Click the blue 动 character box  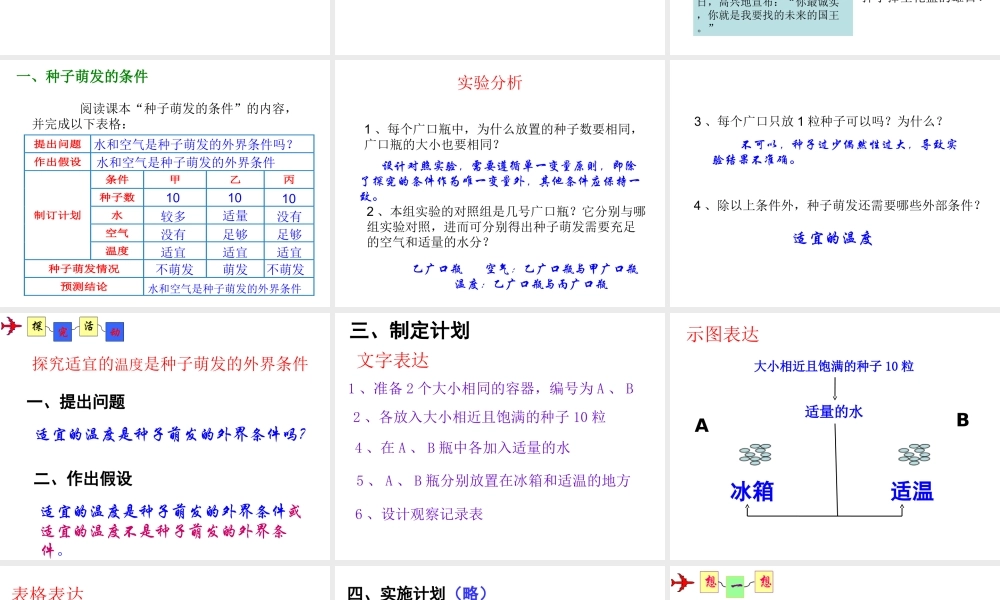click(115, 332)
